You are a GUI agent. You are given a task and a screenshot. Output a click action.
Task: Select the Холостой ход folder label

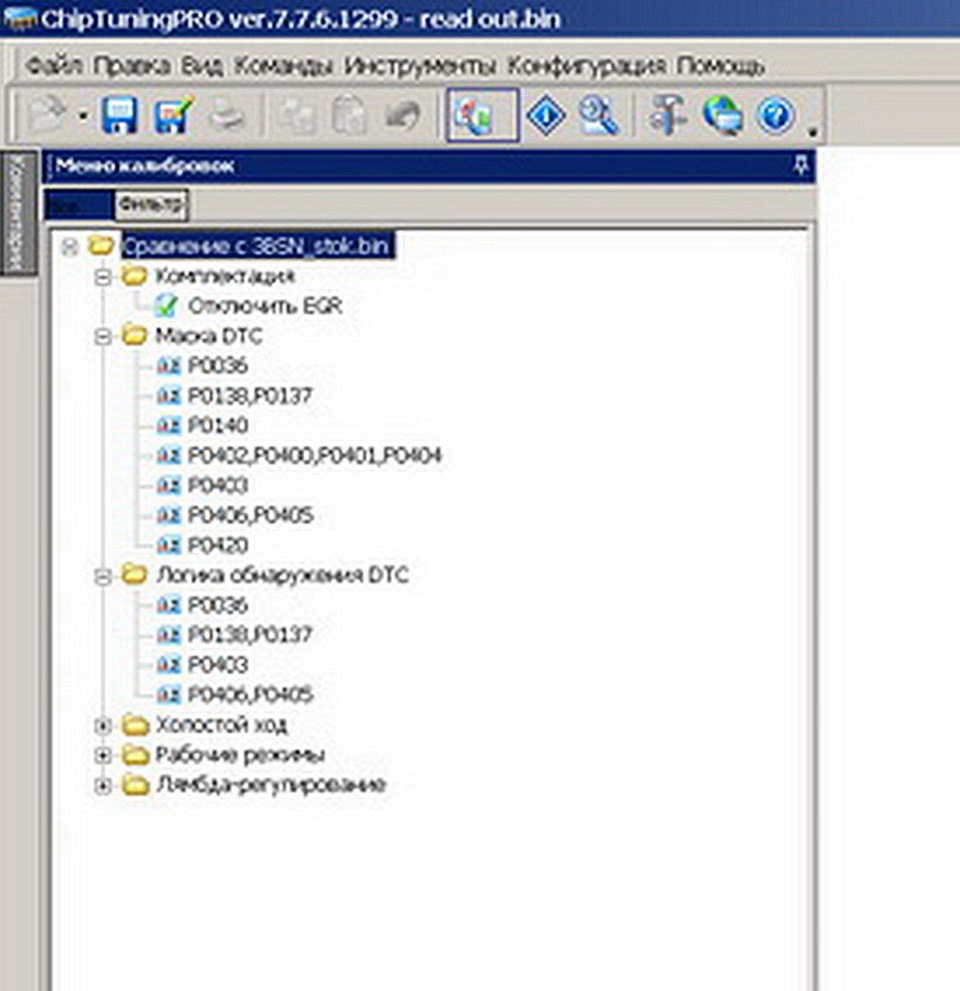(x=221, y=725)
